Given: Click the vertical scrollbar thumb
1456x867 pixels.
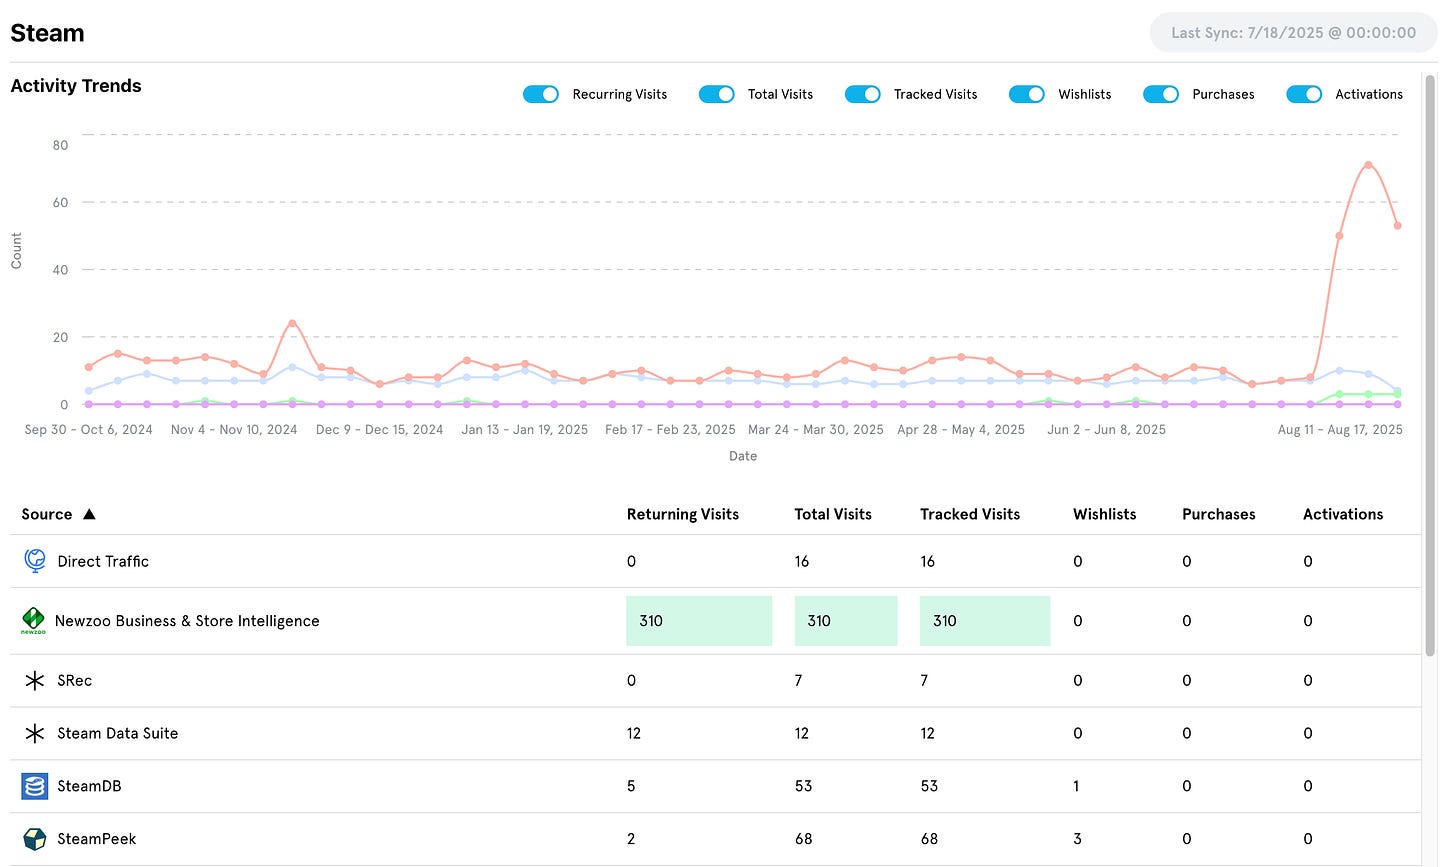Looking at the screenshot, I should tap(1430, 365).
